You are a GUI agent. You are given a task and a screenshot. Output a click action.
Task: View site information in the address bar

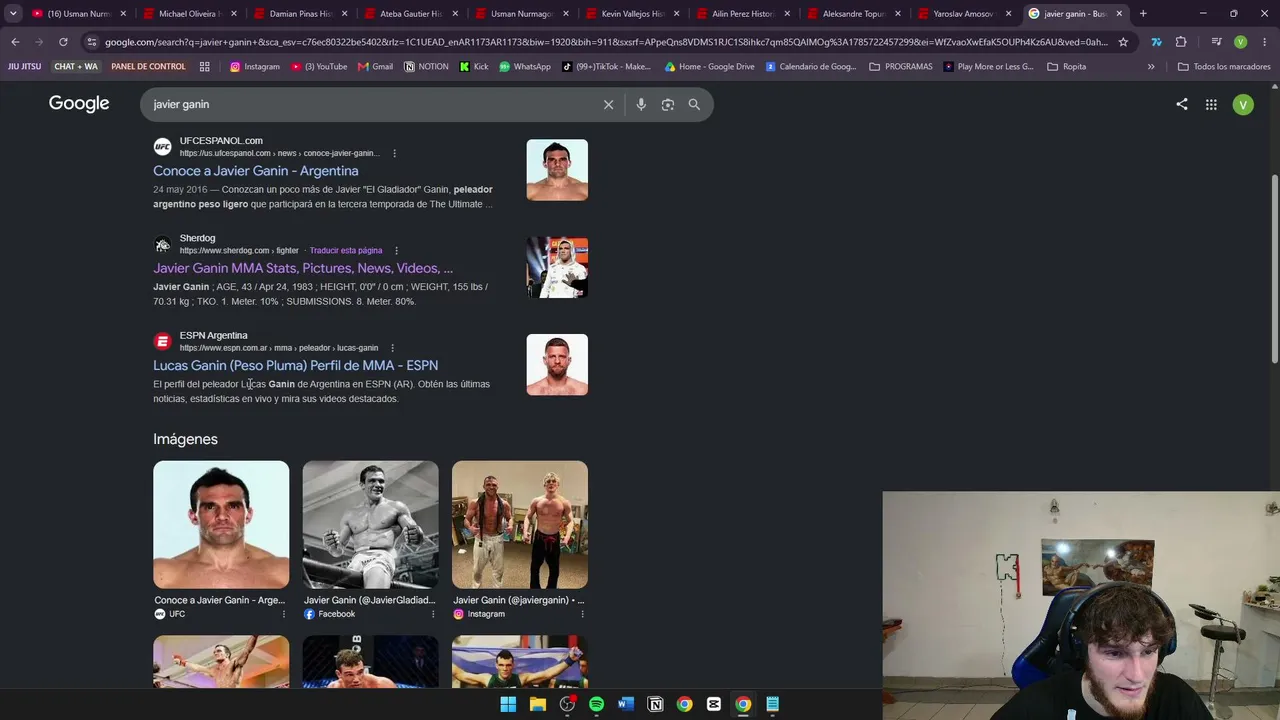pos(92,42)
